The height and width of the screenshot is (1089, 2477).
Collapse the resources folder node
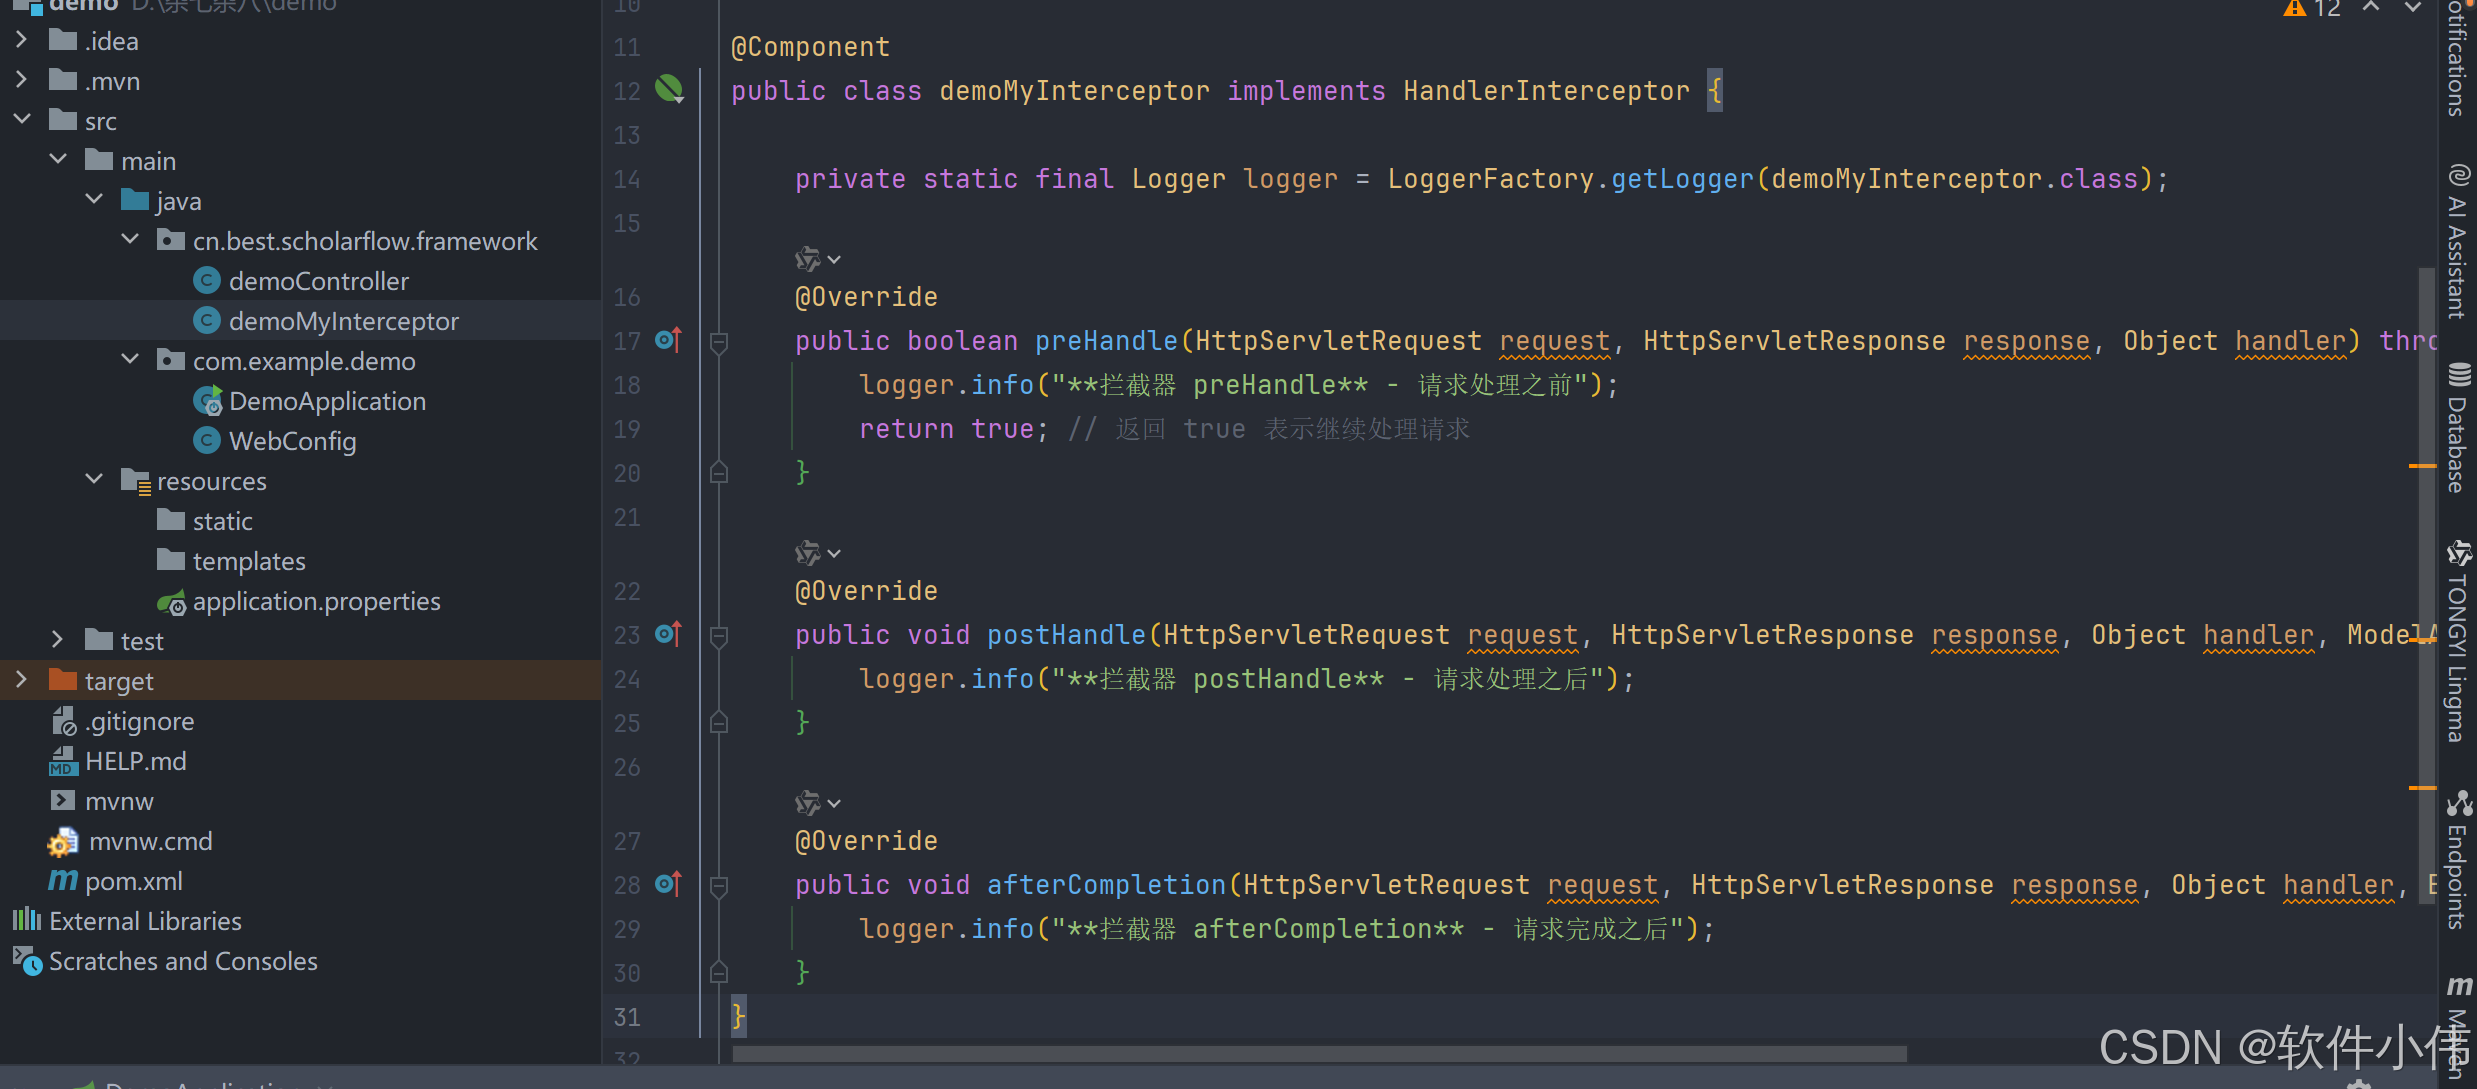tap(94, 480)
